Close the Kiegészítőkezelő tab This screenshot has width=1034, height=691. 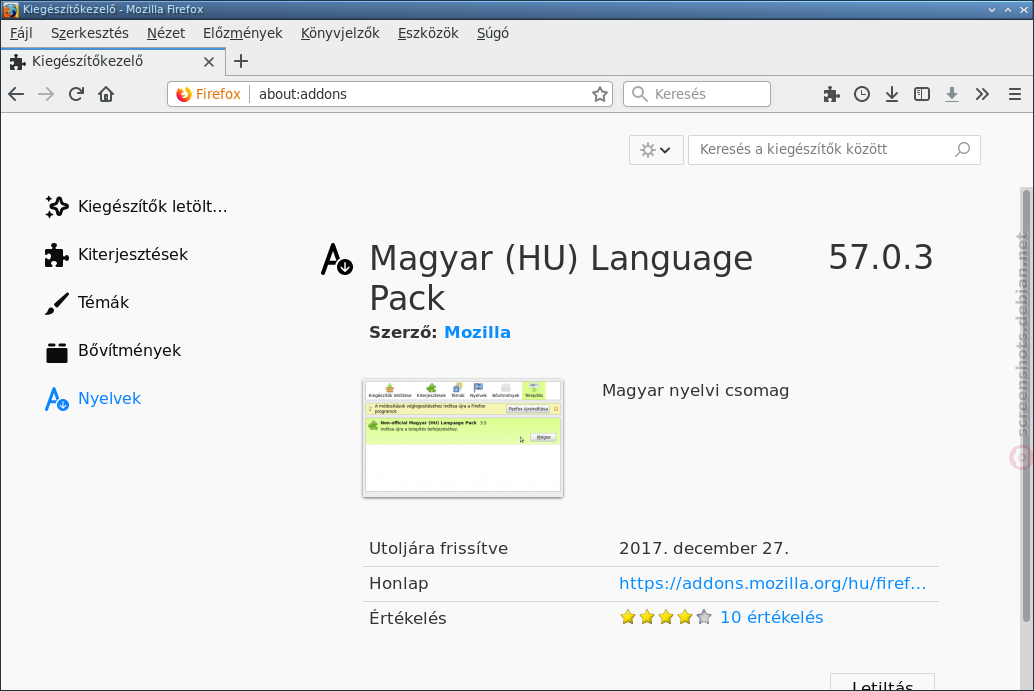[209, 62]
